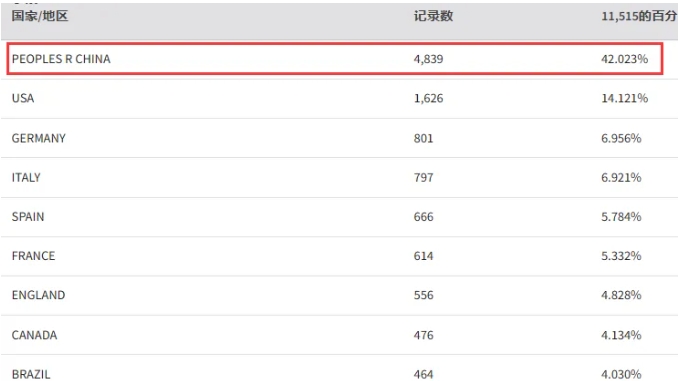Click the 5.332% percentage for France
679x381 pixels.
[x=621, y=256]
